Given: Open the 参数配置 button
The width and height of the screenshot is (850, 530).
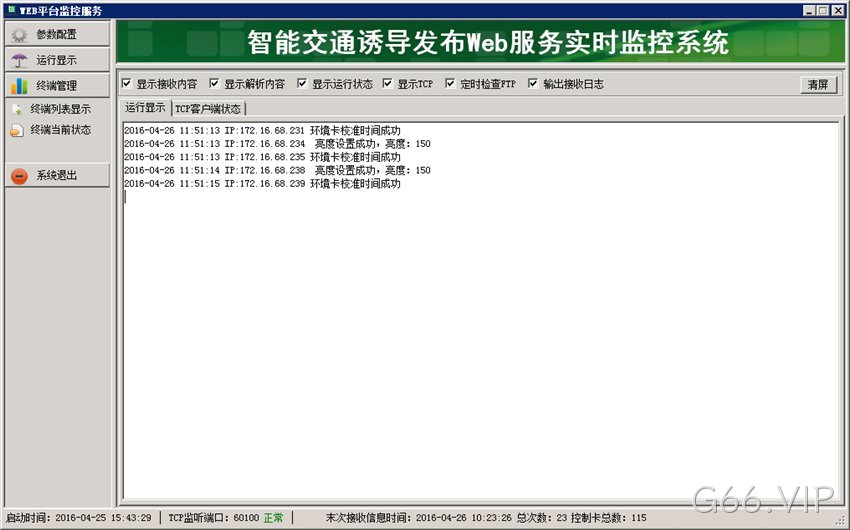Looking at the screenshot, I should pos(57,34).
